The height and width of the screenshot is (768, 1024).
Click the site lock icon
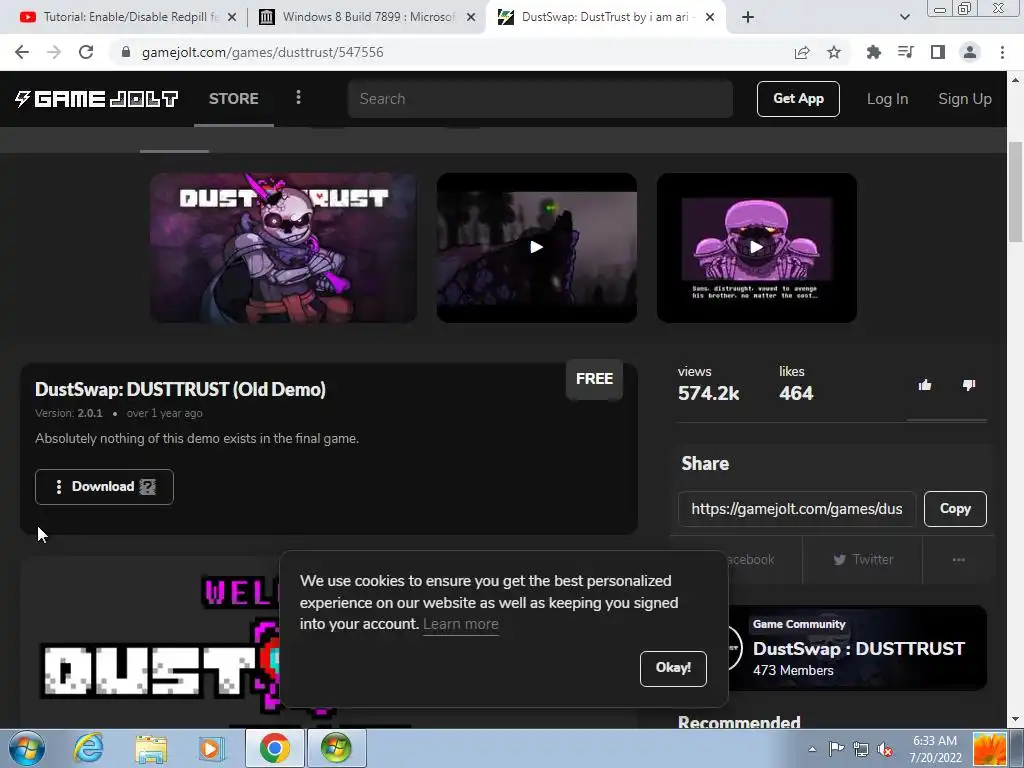[x=126, y=52]
